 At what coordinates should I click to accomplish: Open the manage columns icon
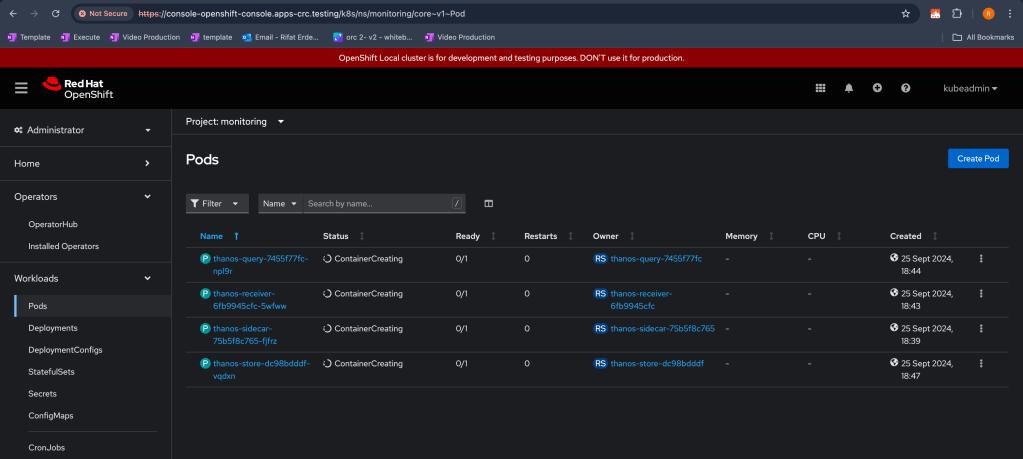(489, 203)
